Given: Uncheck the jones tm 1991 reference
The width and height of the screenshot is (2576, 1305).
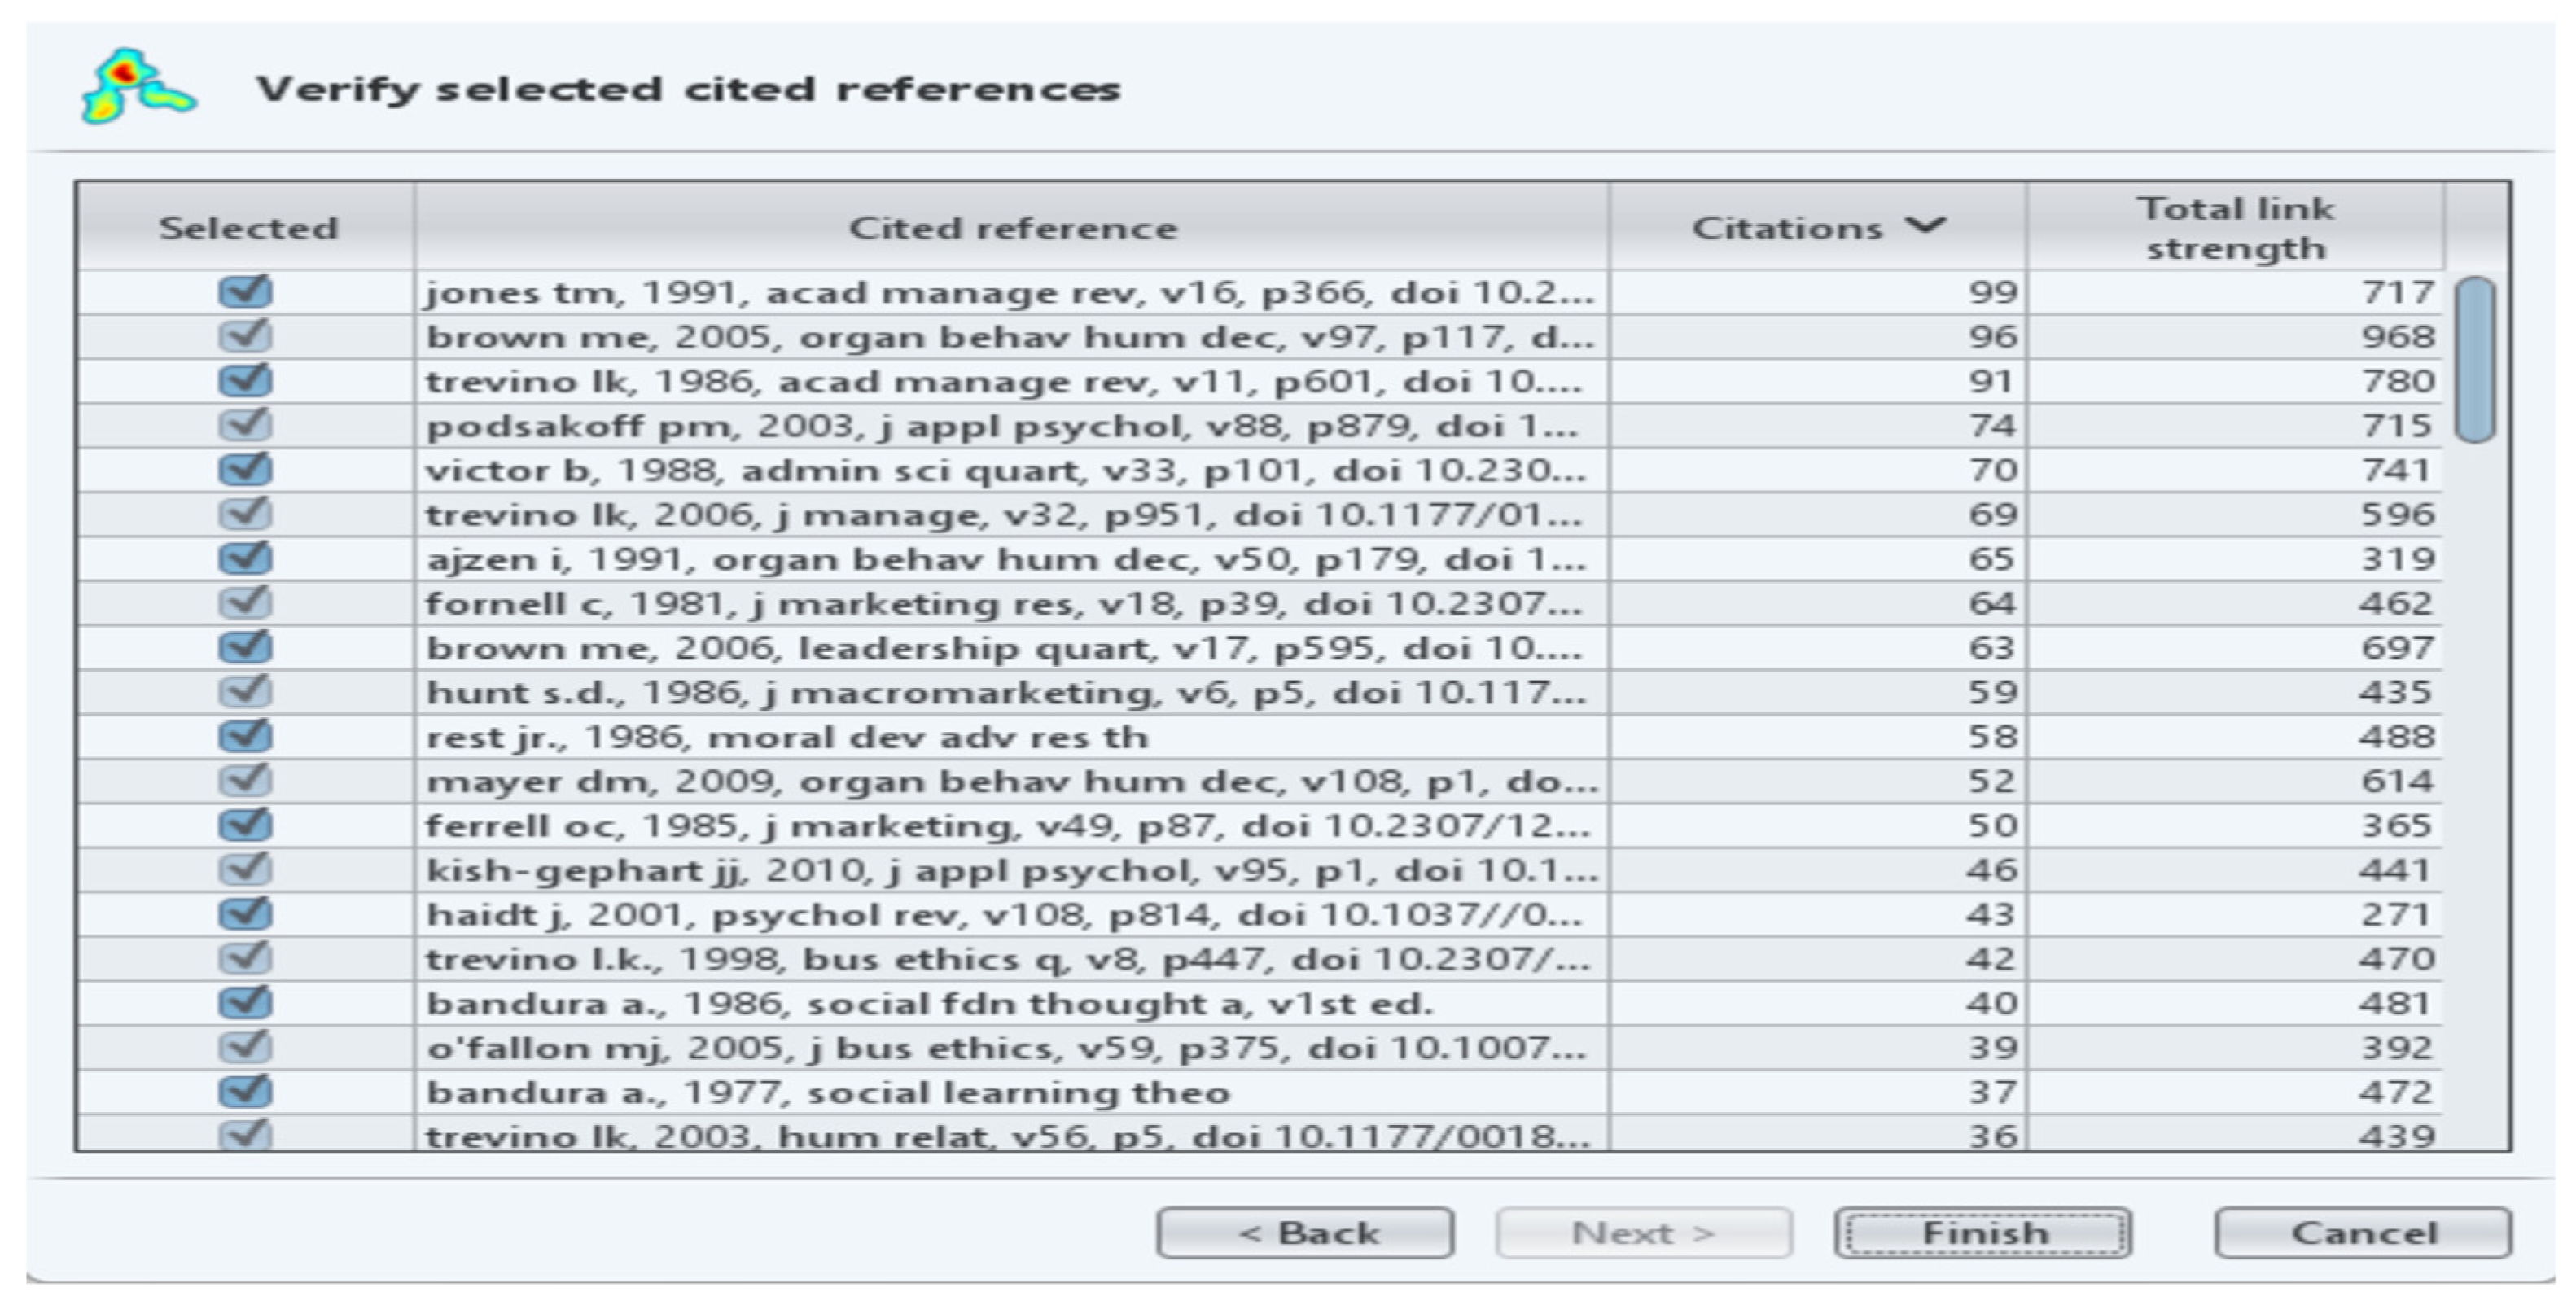Looking at the screenshot, I should click(245, 292).
